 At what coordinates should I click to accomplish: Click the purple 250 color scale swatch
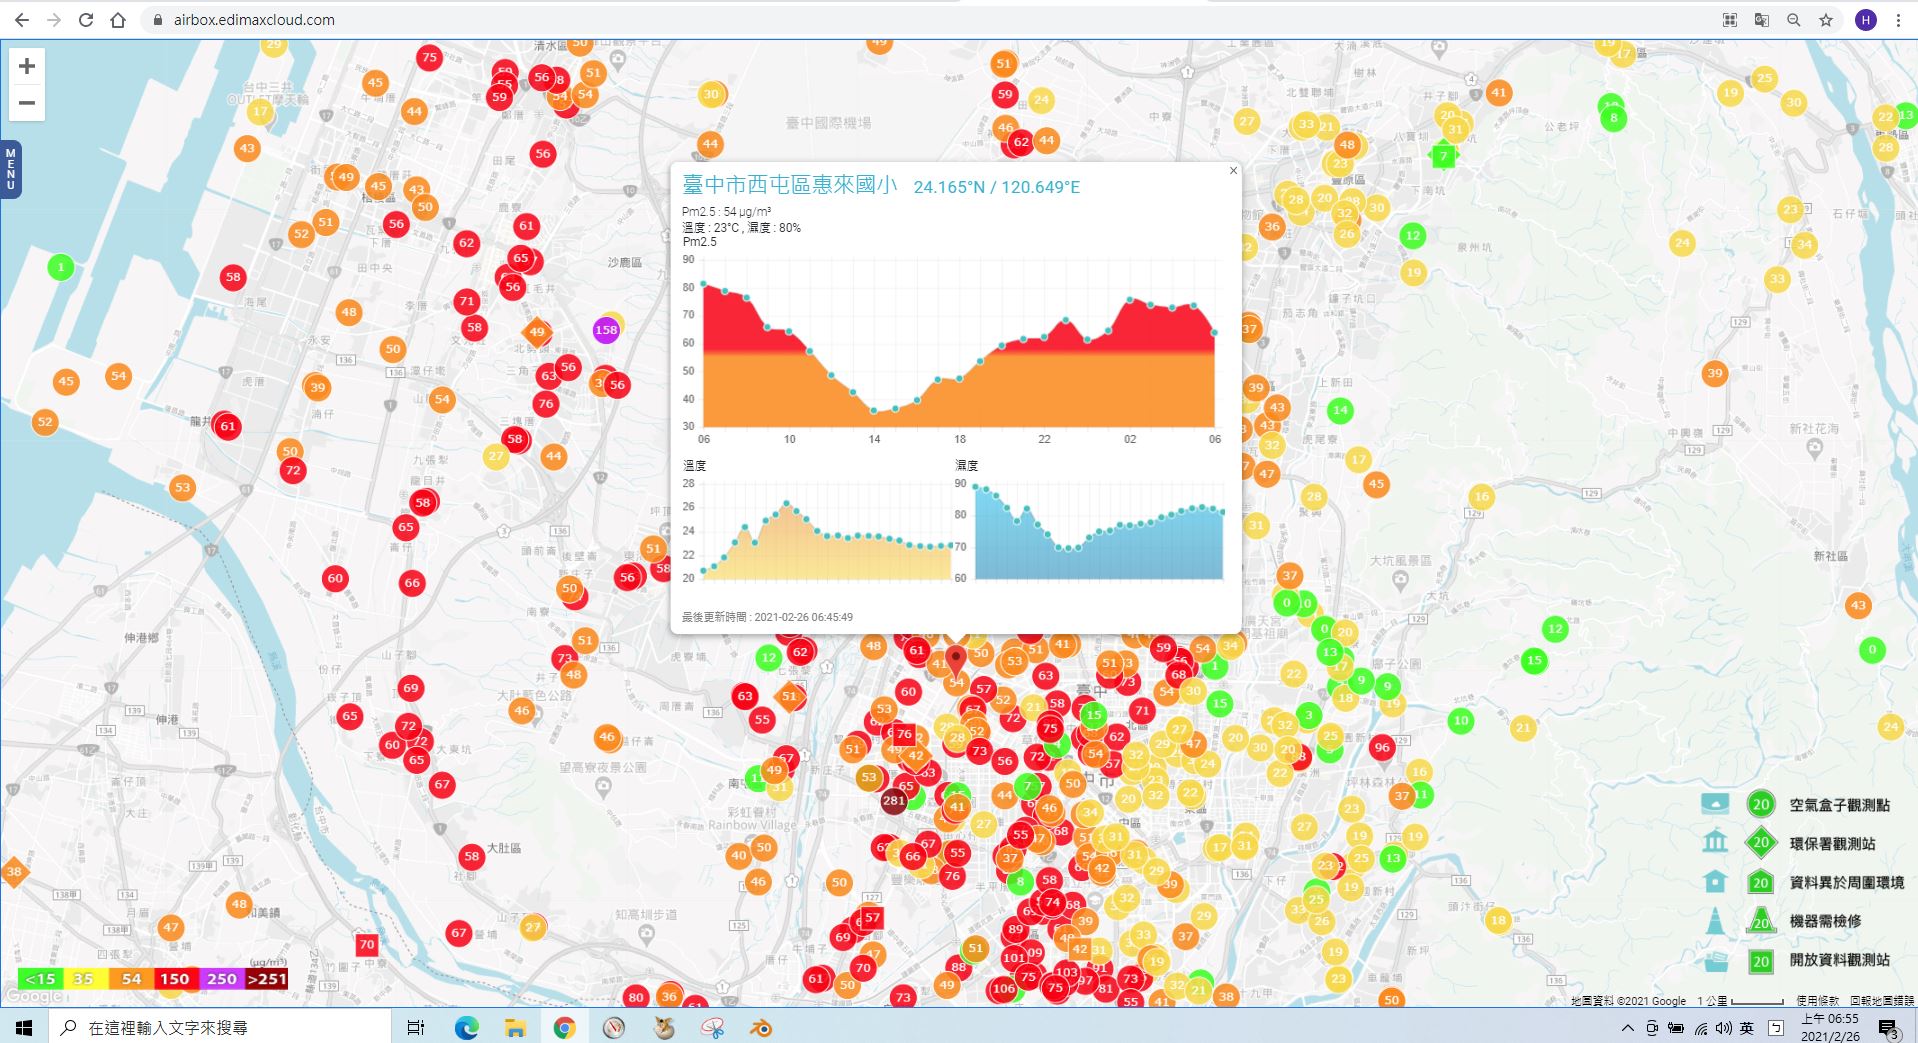[221, 979]
